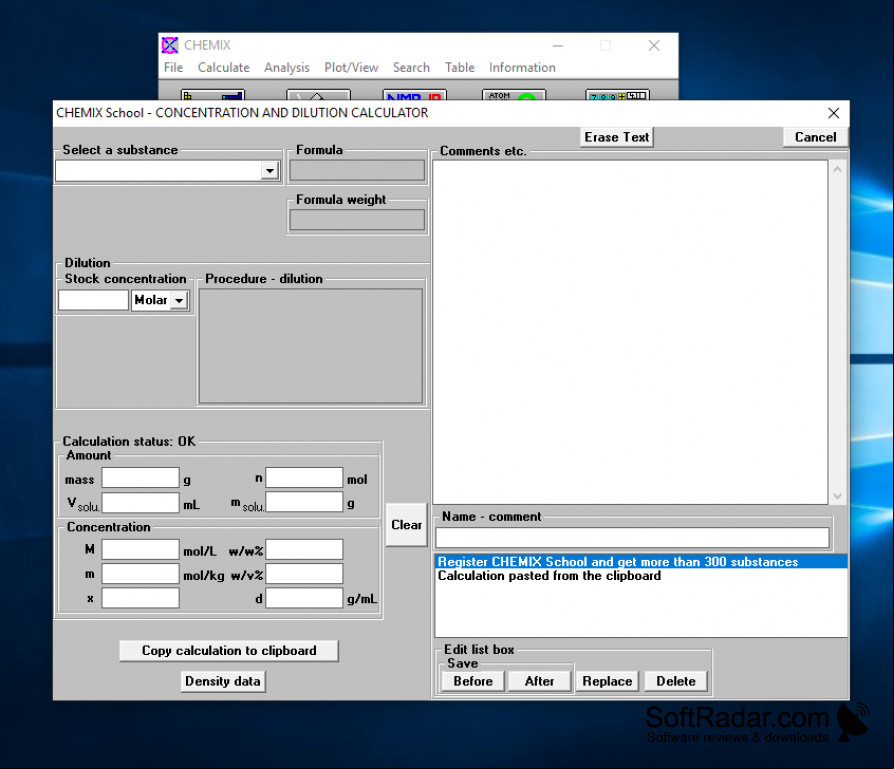Viewport: 894px width, 769px height.
Task: Click the CHEMIX app icon in title bar
Action: pyautogui.click(x=170, y=45)
